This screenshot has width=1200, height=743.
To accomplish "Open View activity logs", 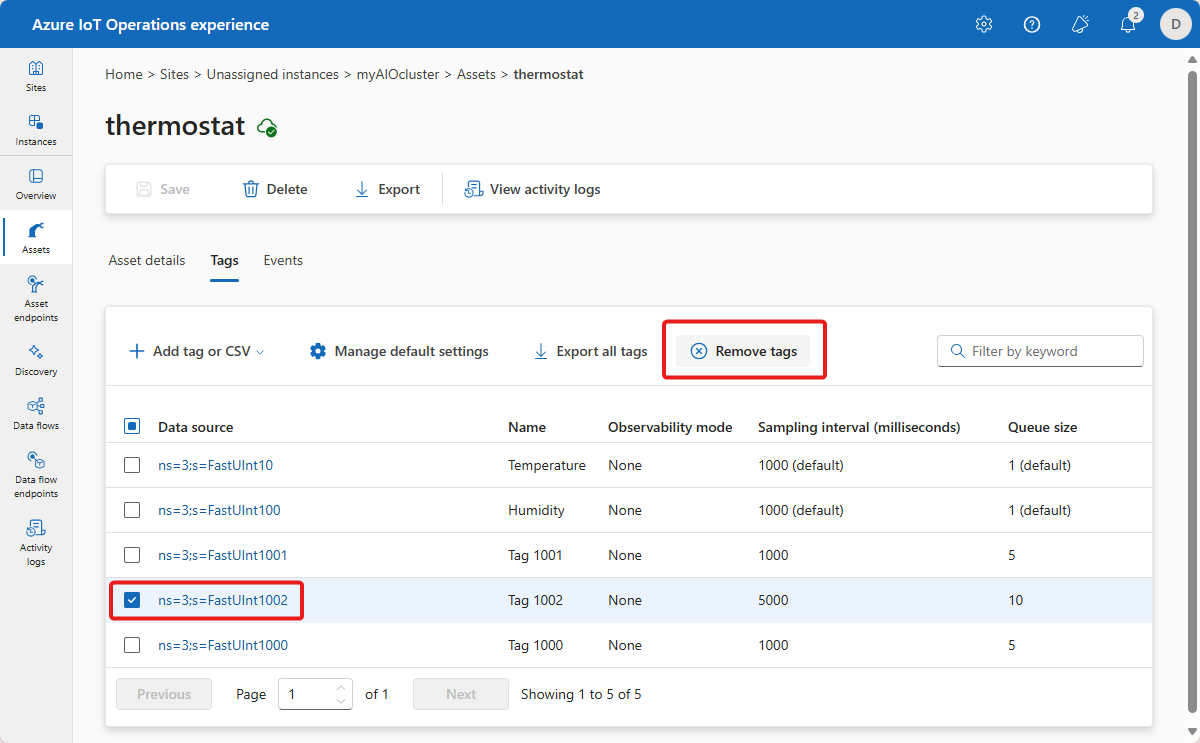I will [532, 189].
